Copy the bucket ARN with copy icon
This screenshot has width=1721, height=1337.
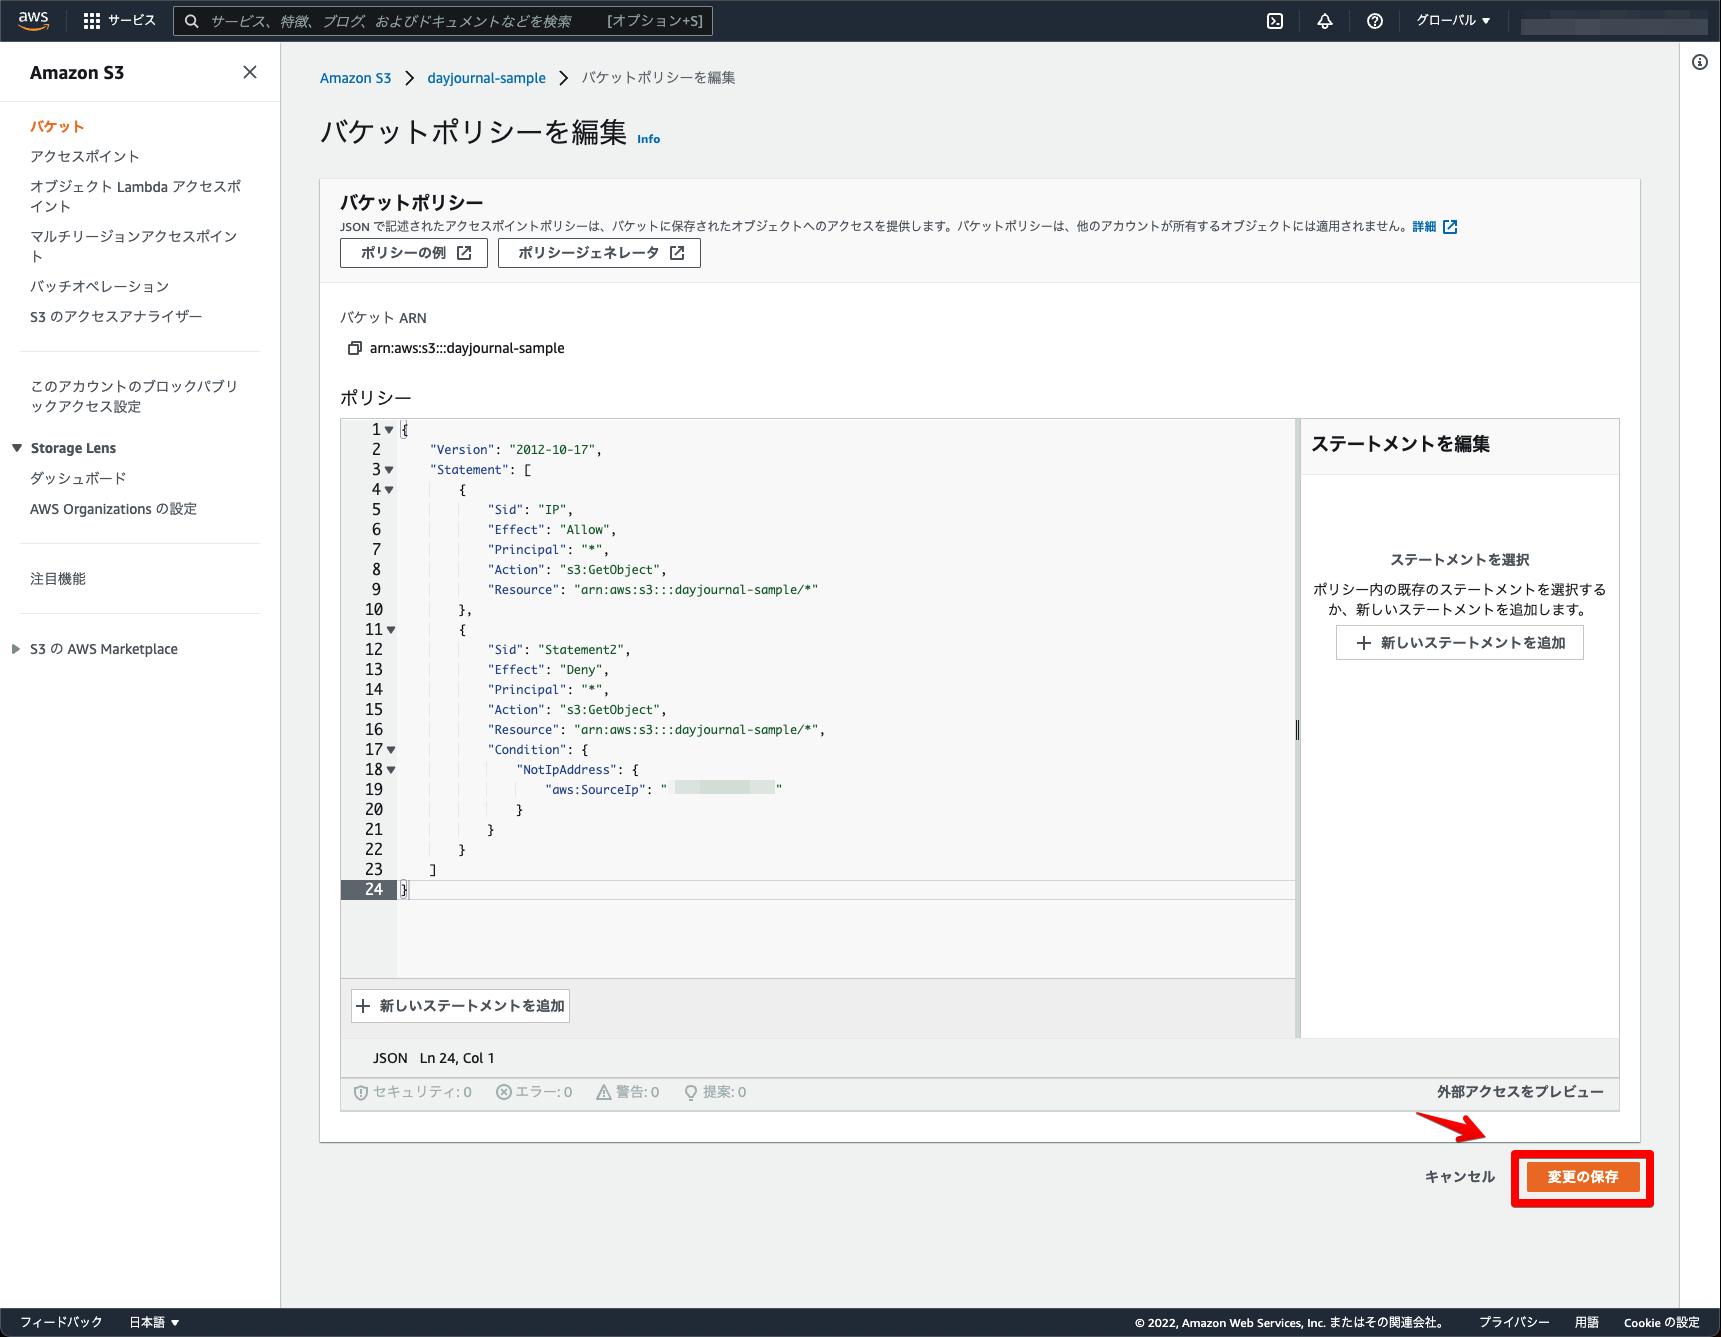tap(354, 348)
